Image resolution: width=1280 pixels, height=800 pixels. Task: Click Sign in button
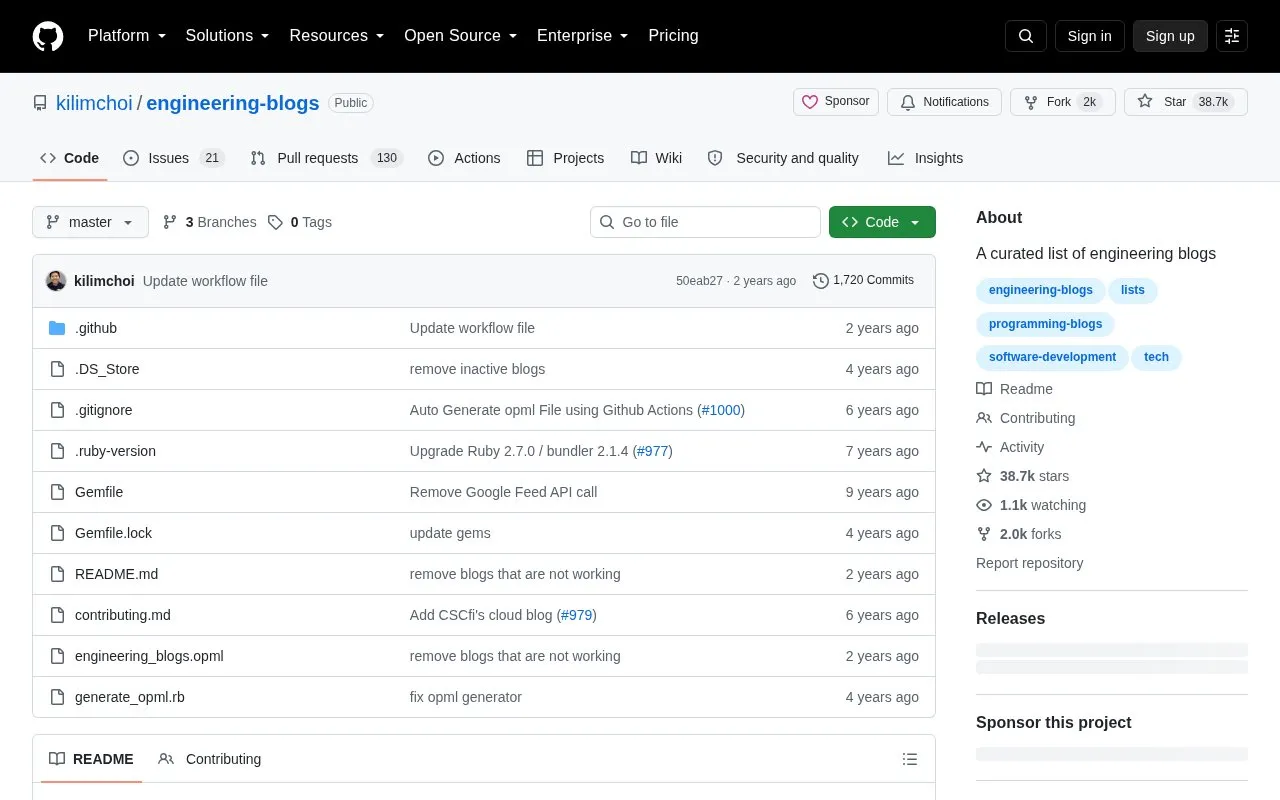coord(1089,36)
